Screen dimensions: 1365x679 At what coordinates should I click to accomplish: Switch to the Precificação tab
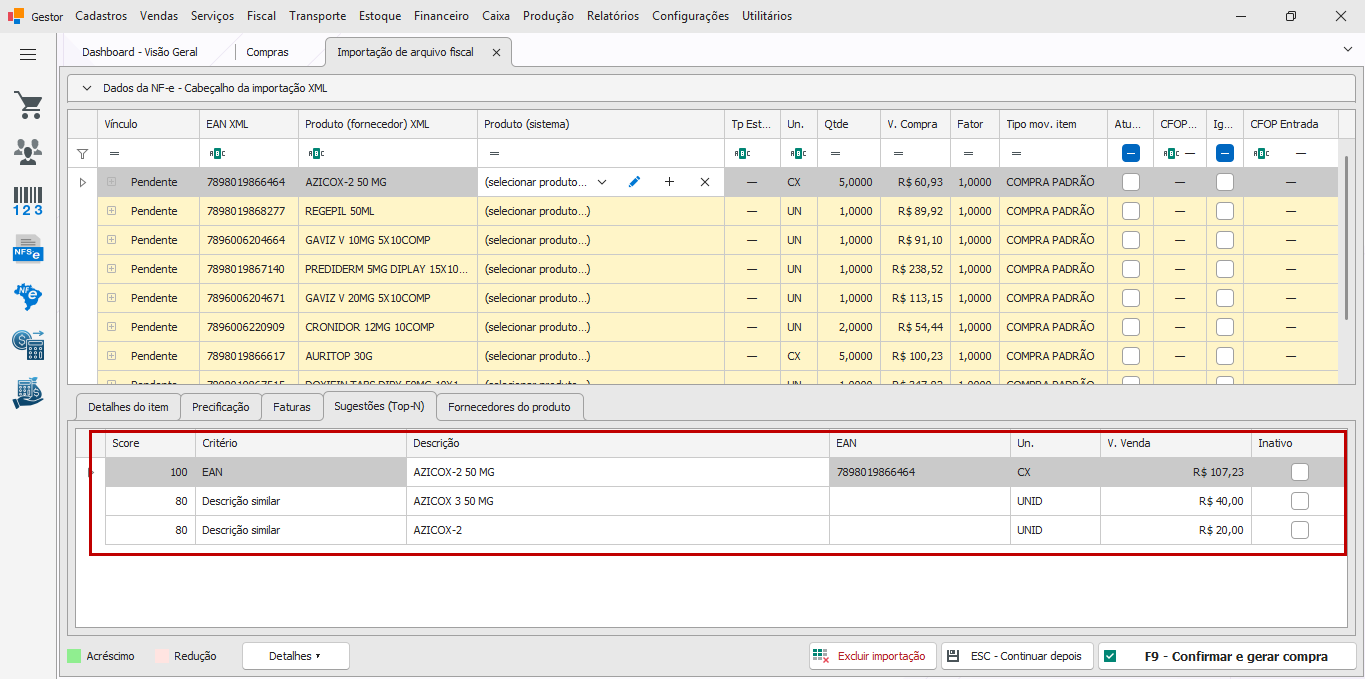click(x=221, y=407)
